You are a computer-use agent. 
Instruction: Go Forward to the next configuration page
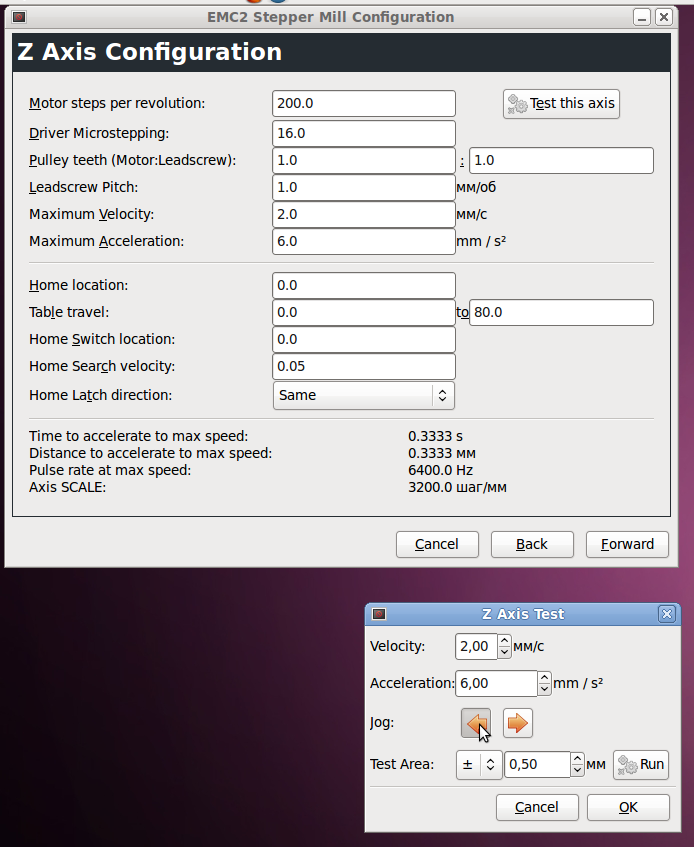(627, 544)
